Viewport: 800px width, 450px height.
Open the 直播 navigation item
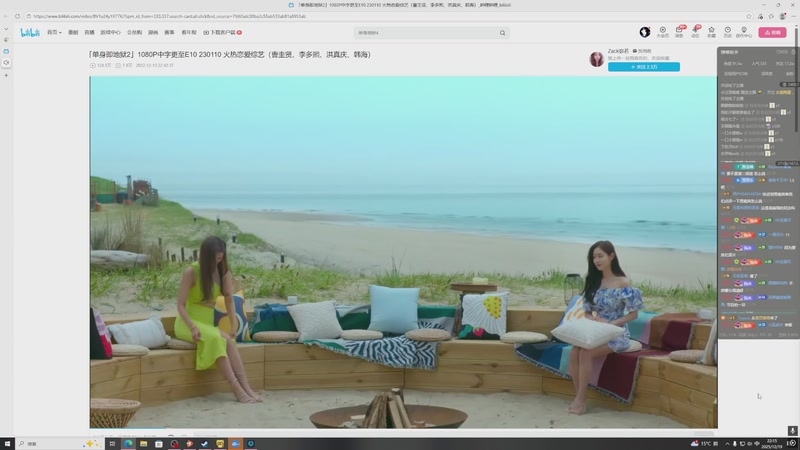point(89,32)
